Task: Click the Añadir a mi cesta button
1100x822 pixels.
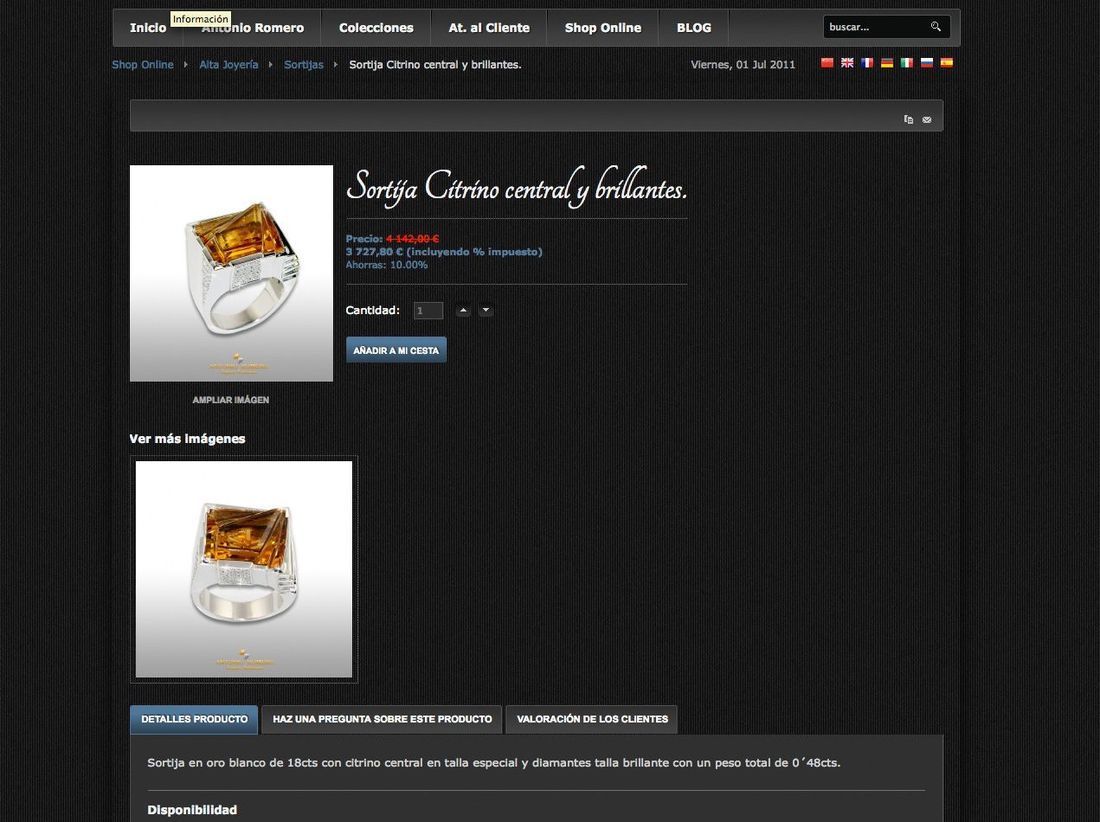Action: pyautogui.click(x=396, y=350)
